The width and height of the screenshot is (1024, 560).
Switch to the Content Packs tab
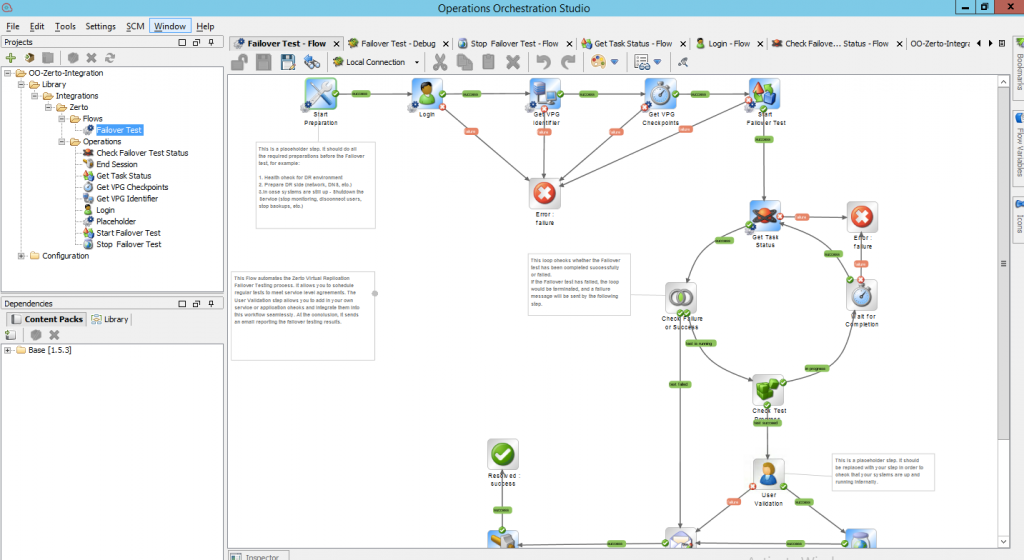click(47, 319)
